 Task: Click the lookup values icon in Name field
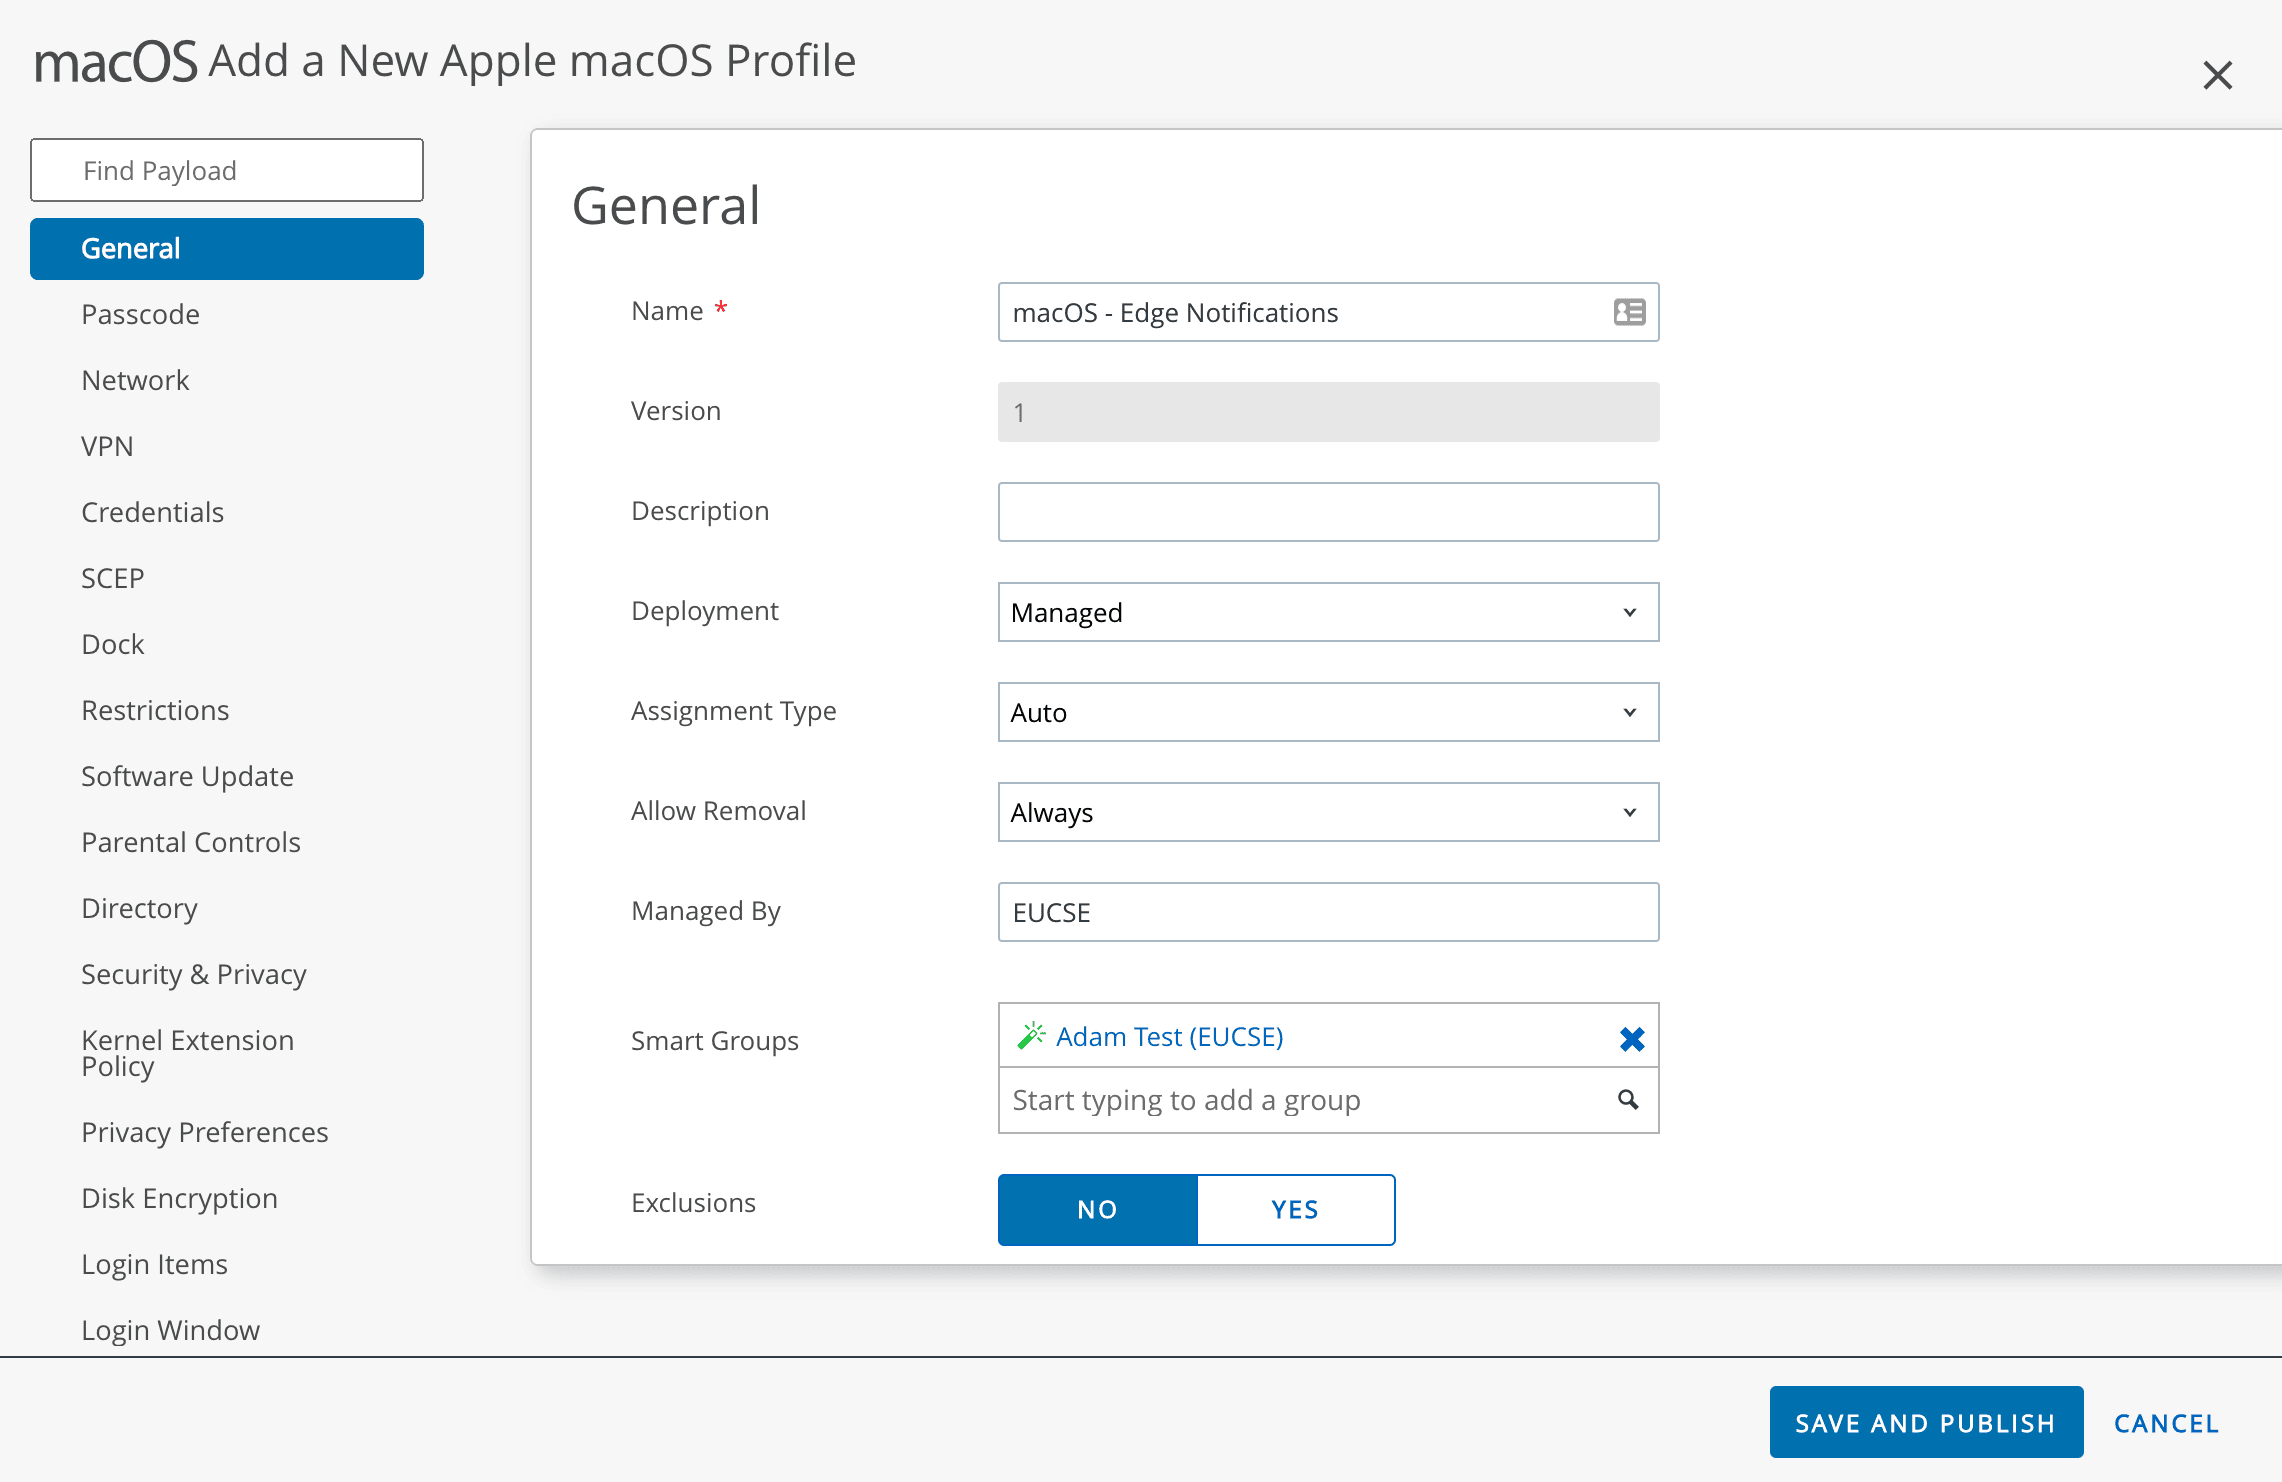click(1629, 312)
